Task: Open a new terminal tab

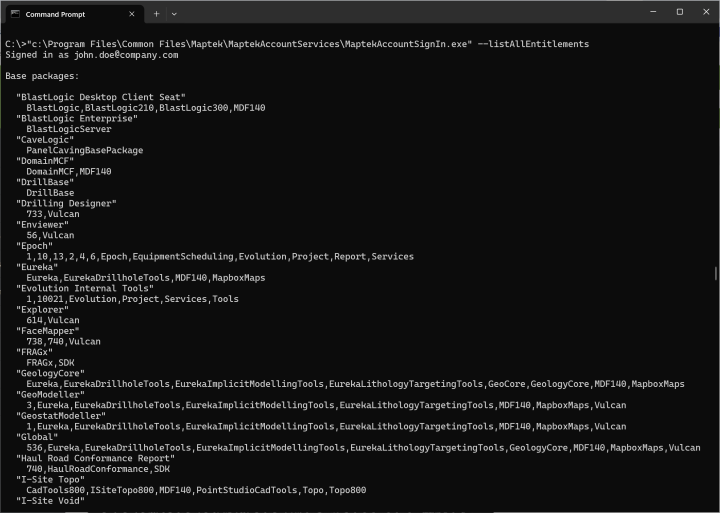Action: pyautogui.click(x=156, y=14)
